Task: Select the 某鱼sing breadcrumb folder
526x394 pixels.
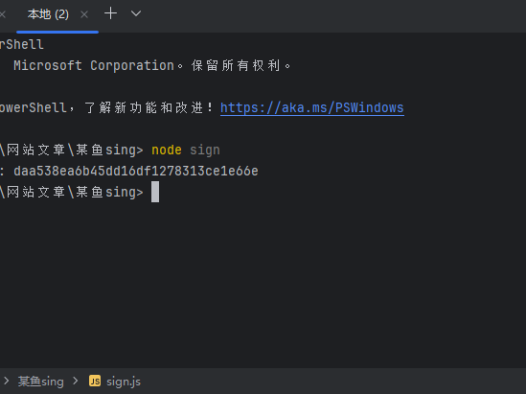Action: (41, 382)
